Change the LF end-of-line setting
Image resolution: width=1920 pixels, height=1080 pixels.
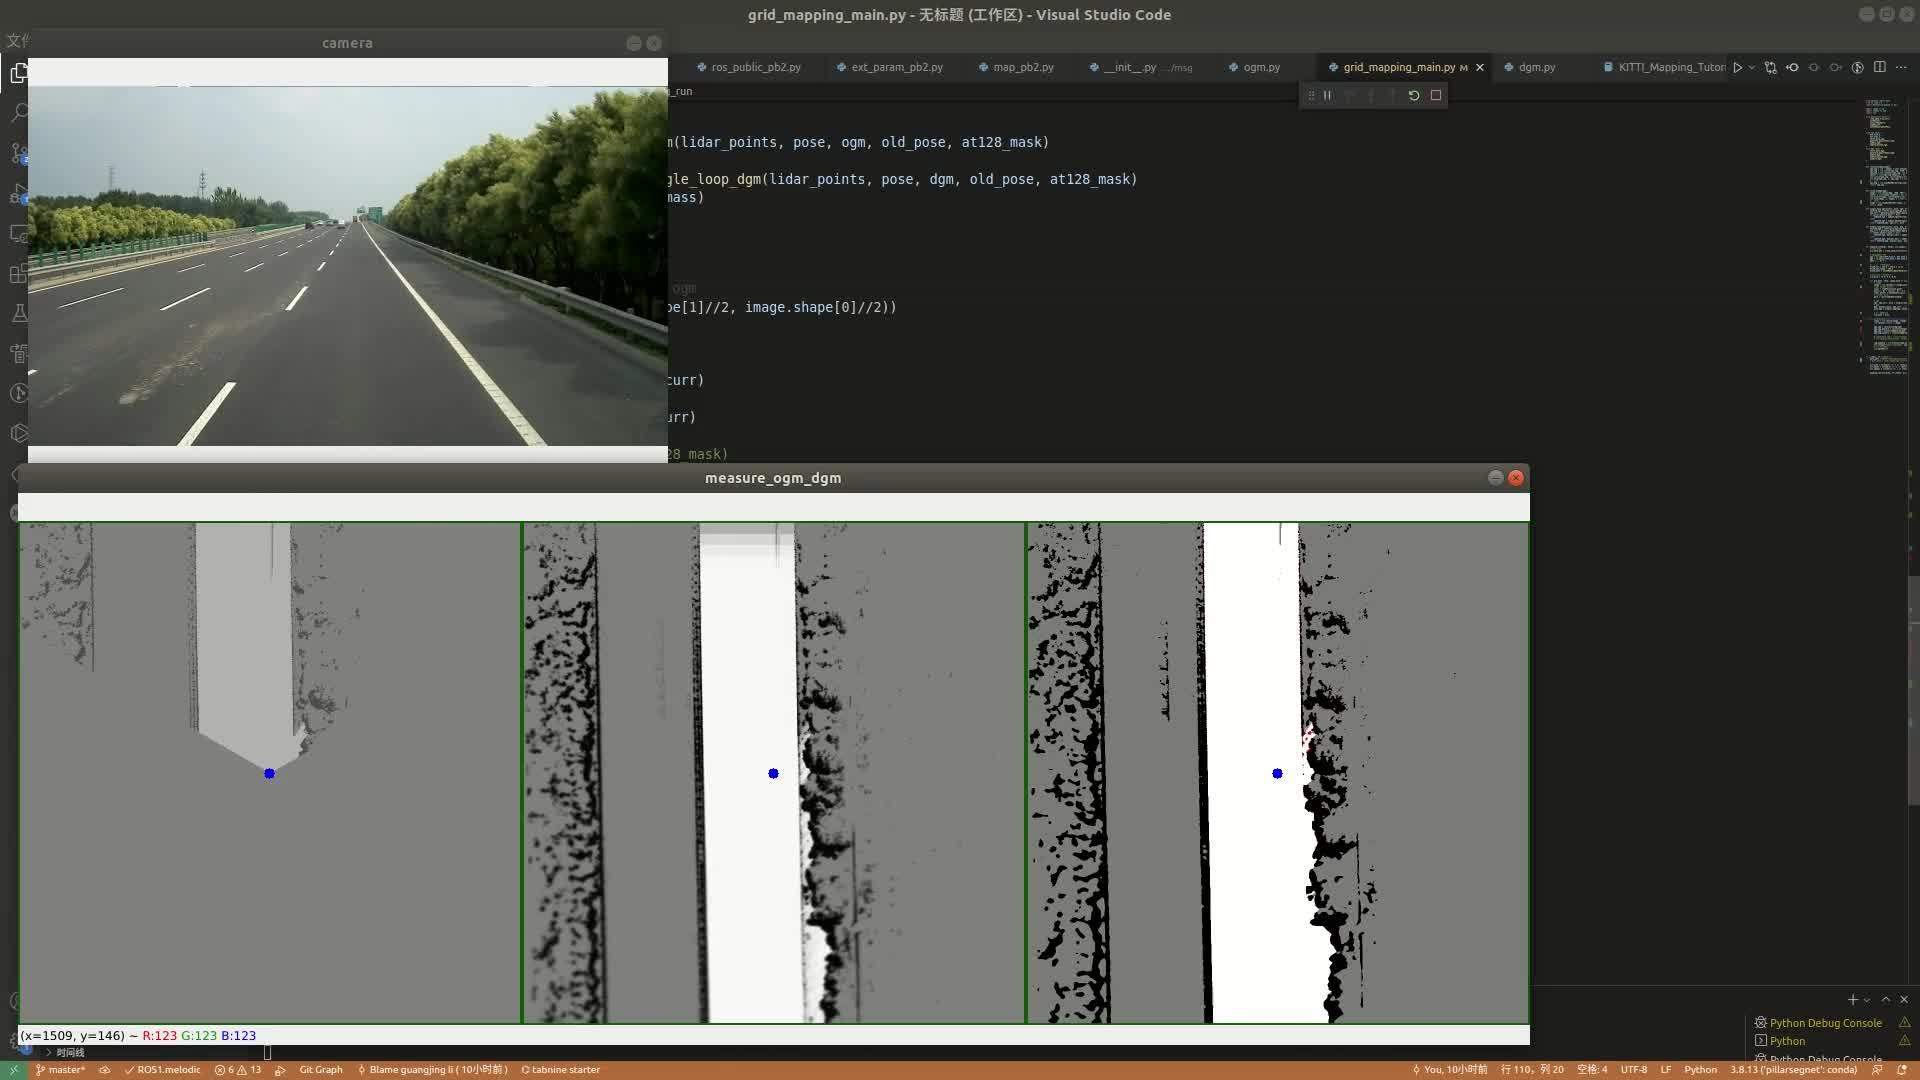pyautogui.click(x=1666, y=1070)
